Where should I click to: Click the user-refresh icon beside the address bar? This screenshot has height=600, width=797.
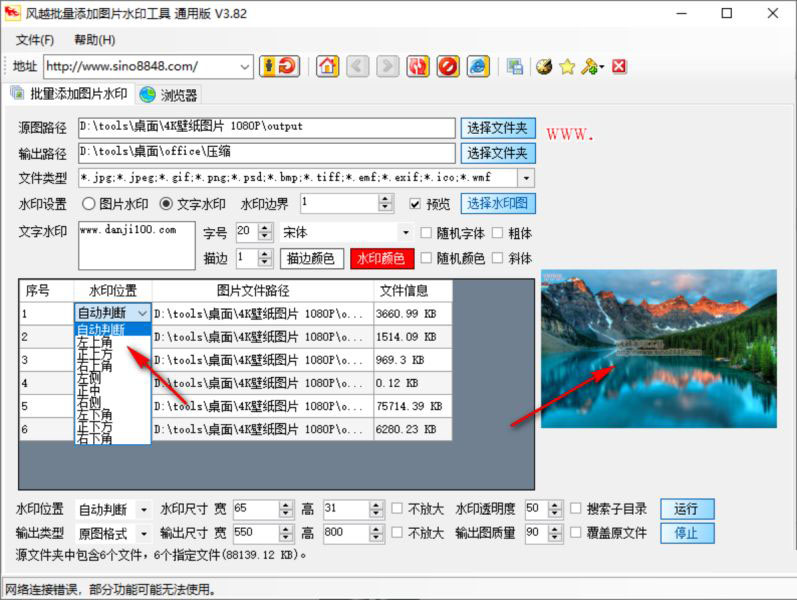tap(280, 67)
